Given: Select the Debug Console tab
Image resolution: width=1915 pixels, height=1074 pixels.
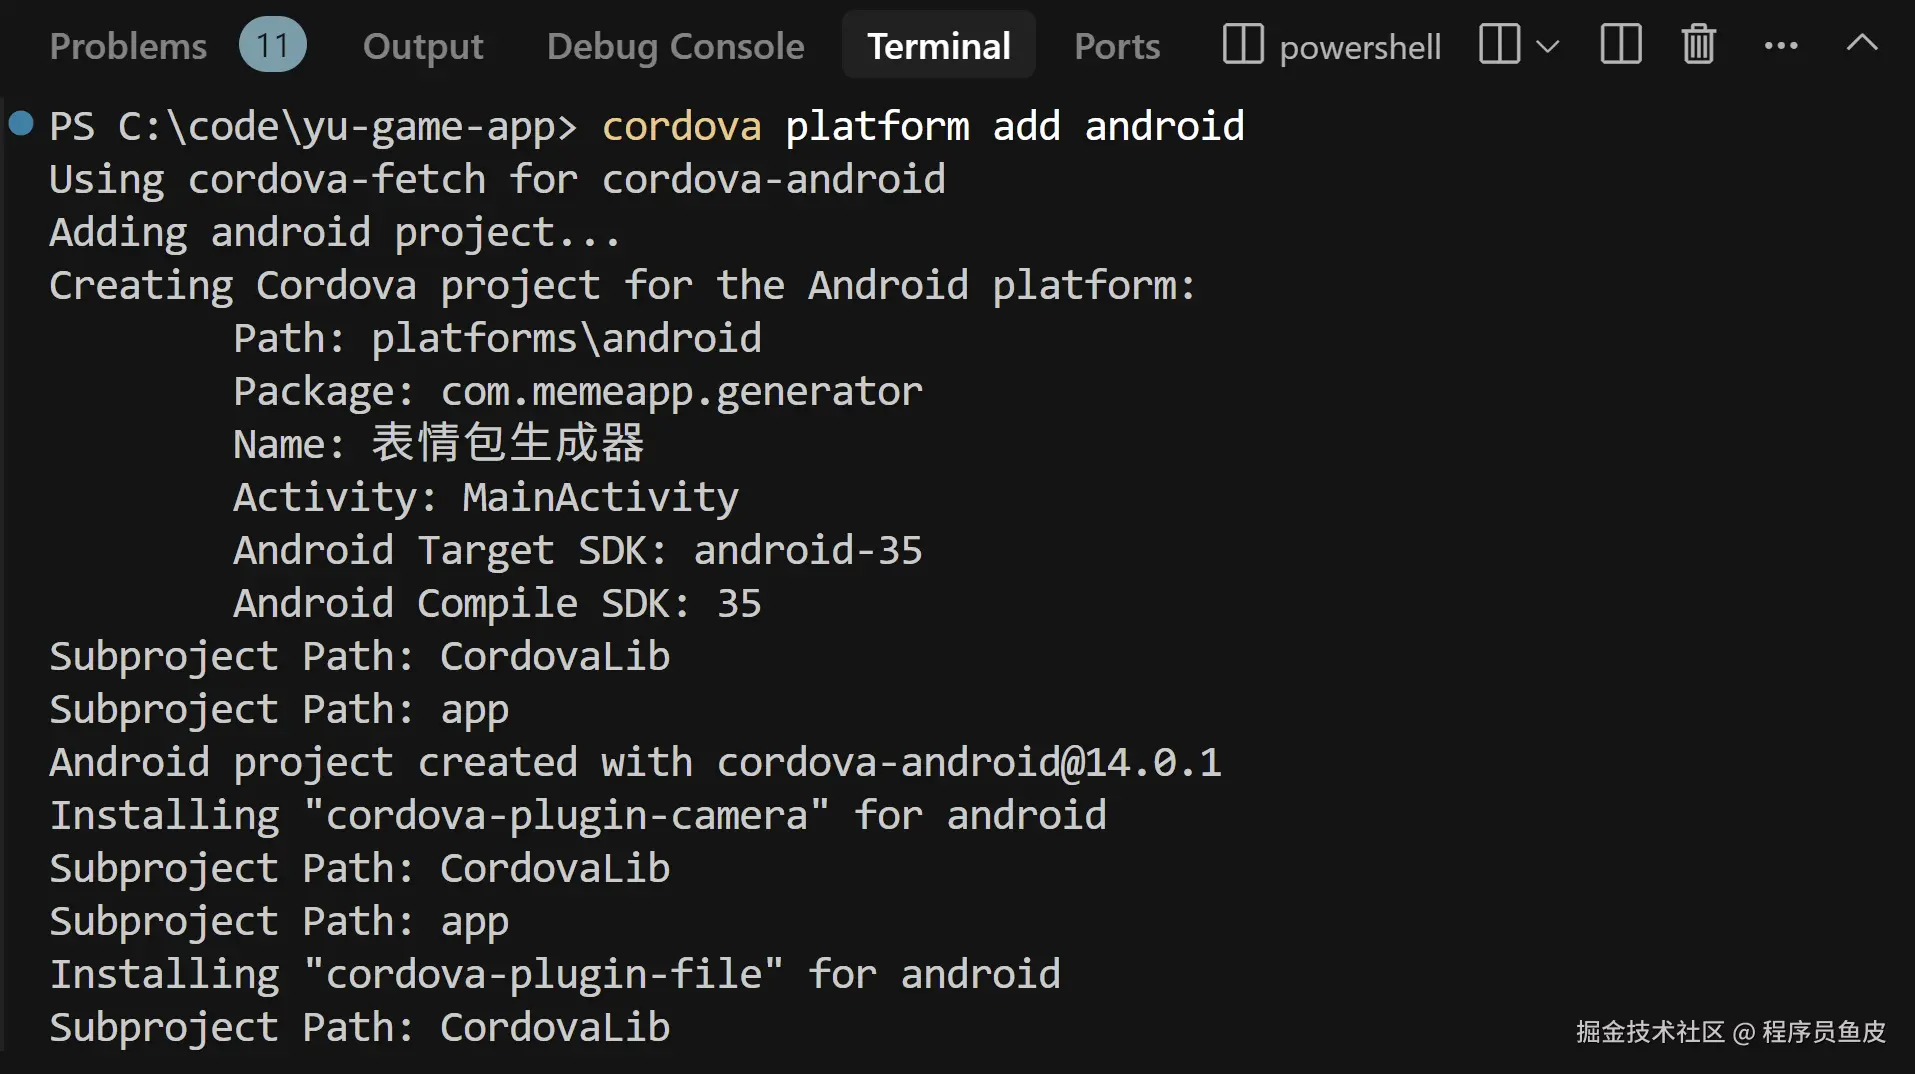Looking at the screenshot, I should click(x=675, y=46).
